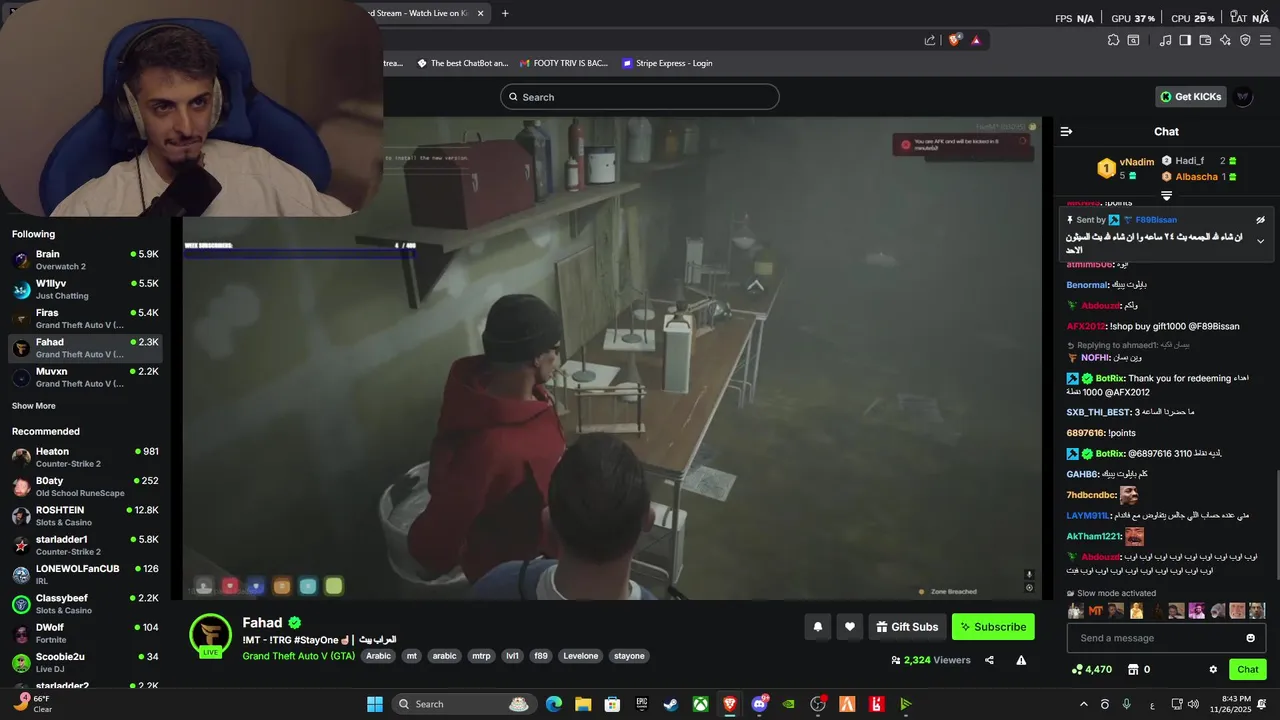Expand pinned message chevron
The width and height of the screenshot is (1280, 720).
(1260, 241)
